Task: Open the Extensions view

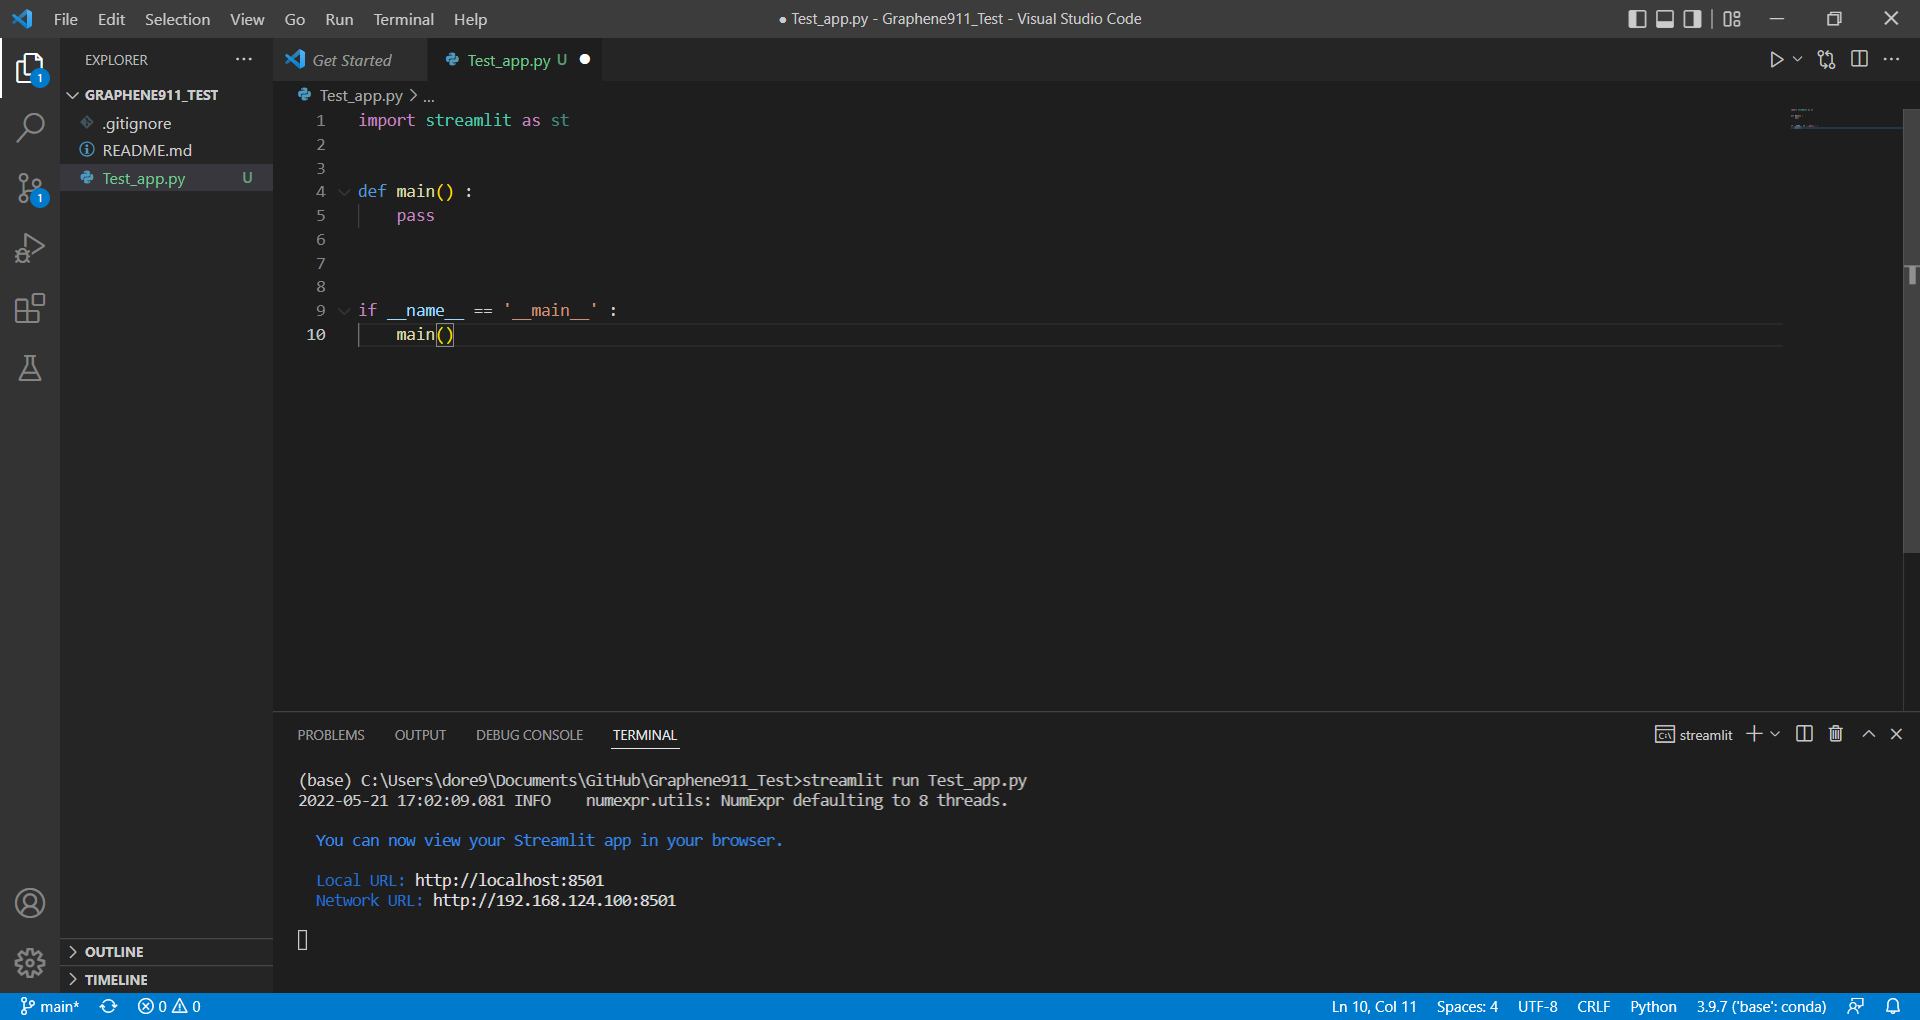Action: tap(30, 308)
